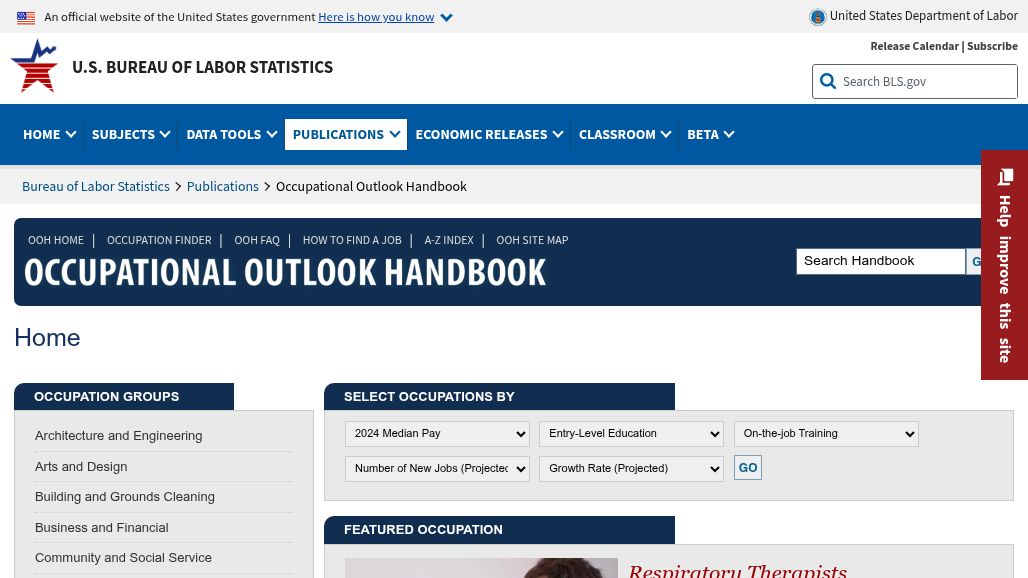The height and width of the screenshot is (578, 1028).
Task: Click the magnifier icon in BLS search
Action: pos(828,81)
